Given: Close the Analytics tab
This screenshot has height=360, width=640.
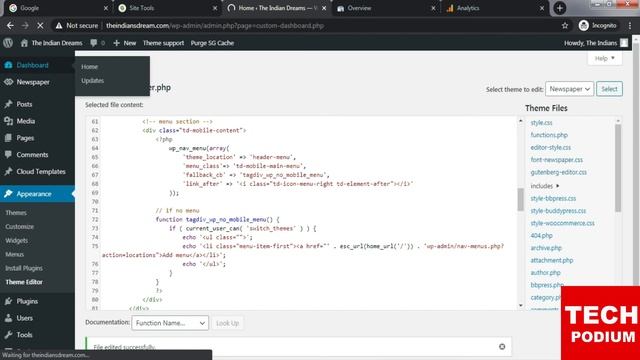Looking at the screenshot, I should pyautogui.click(x=542, y=8).
